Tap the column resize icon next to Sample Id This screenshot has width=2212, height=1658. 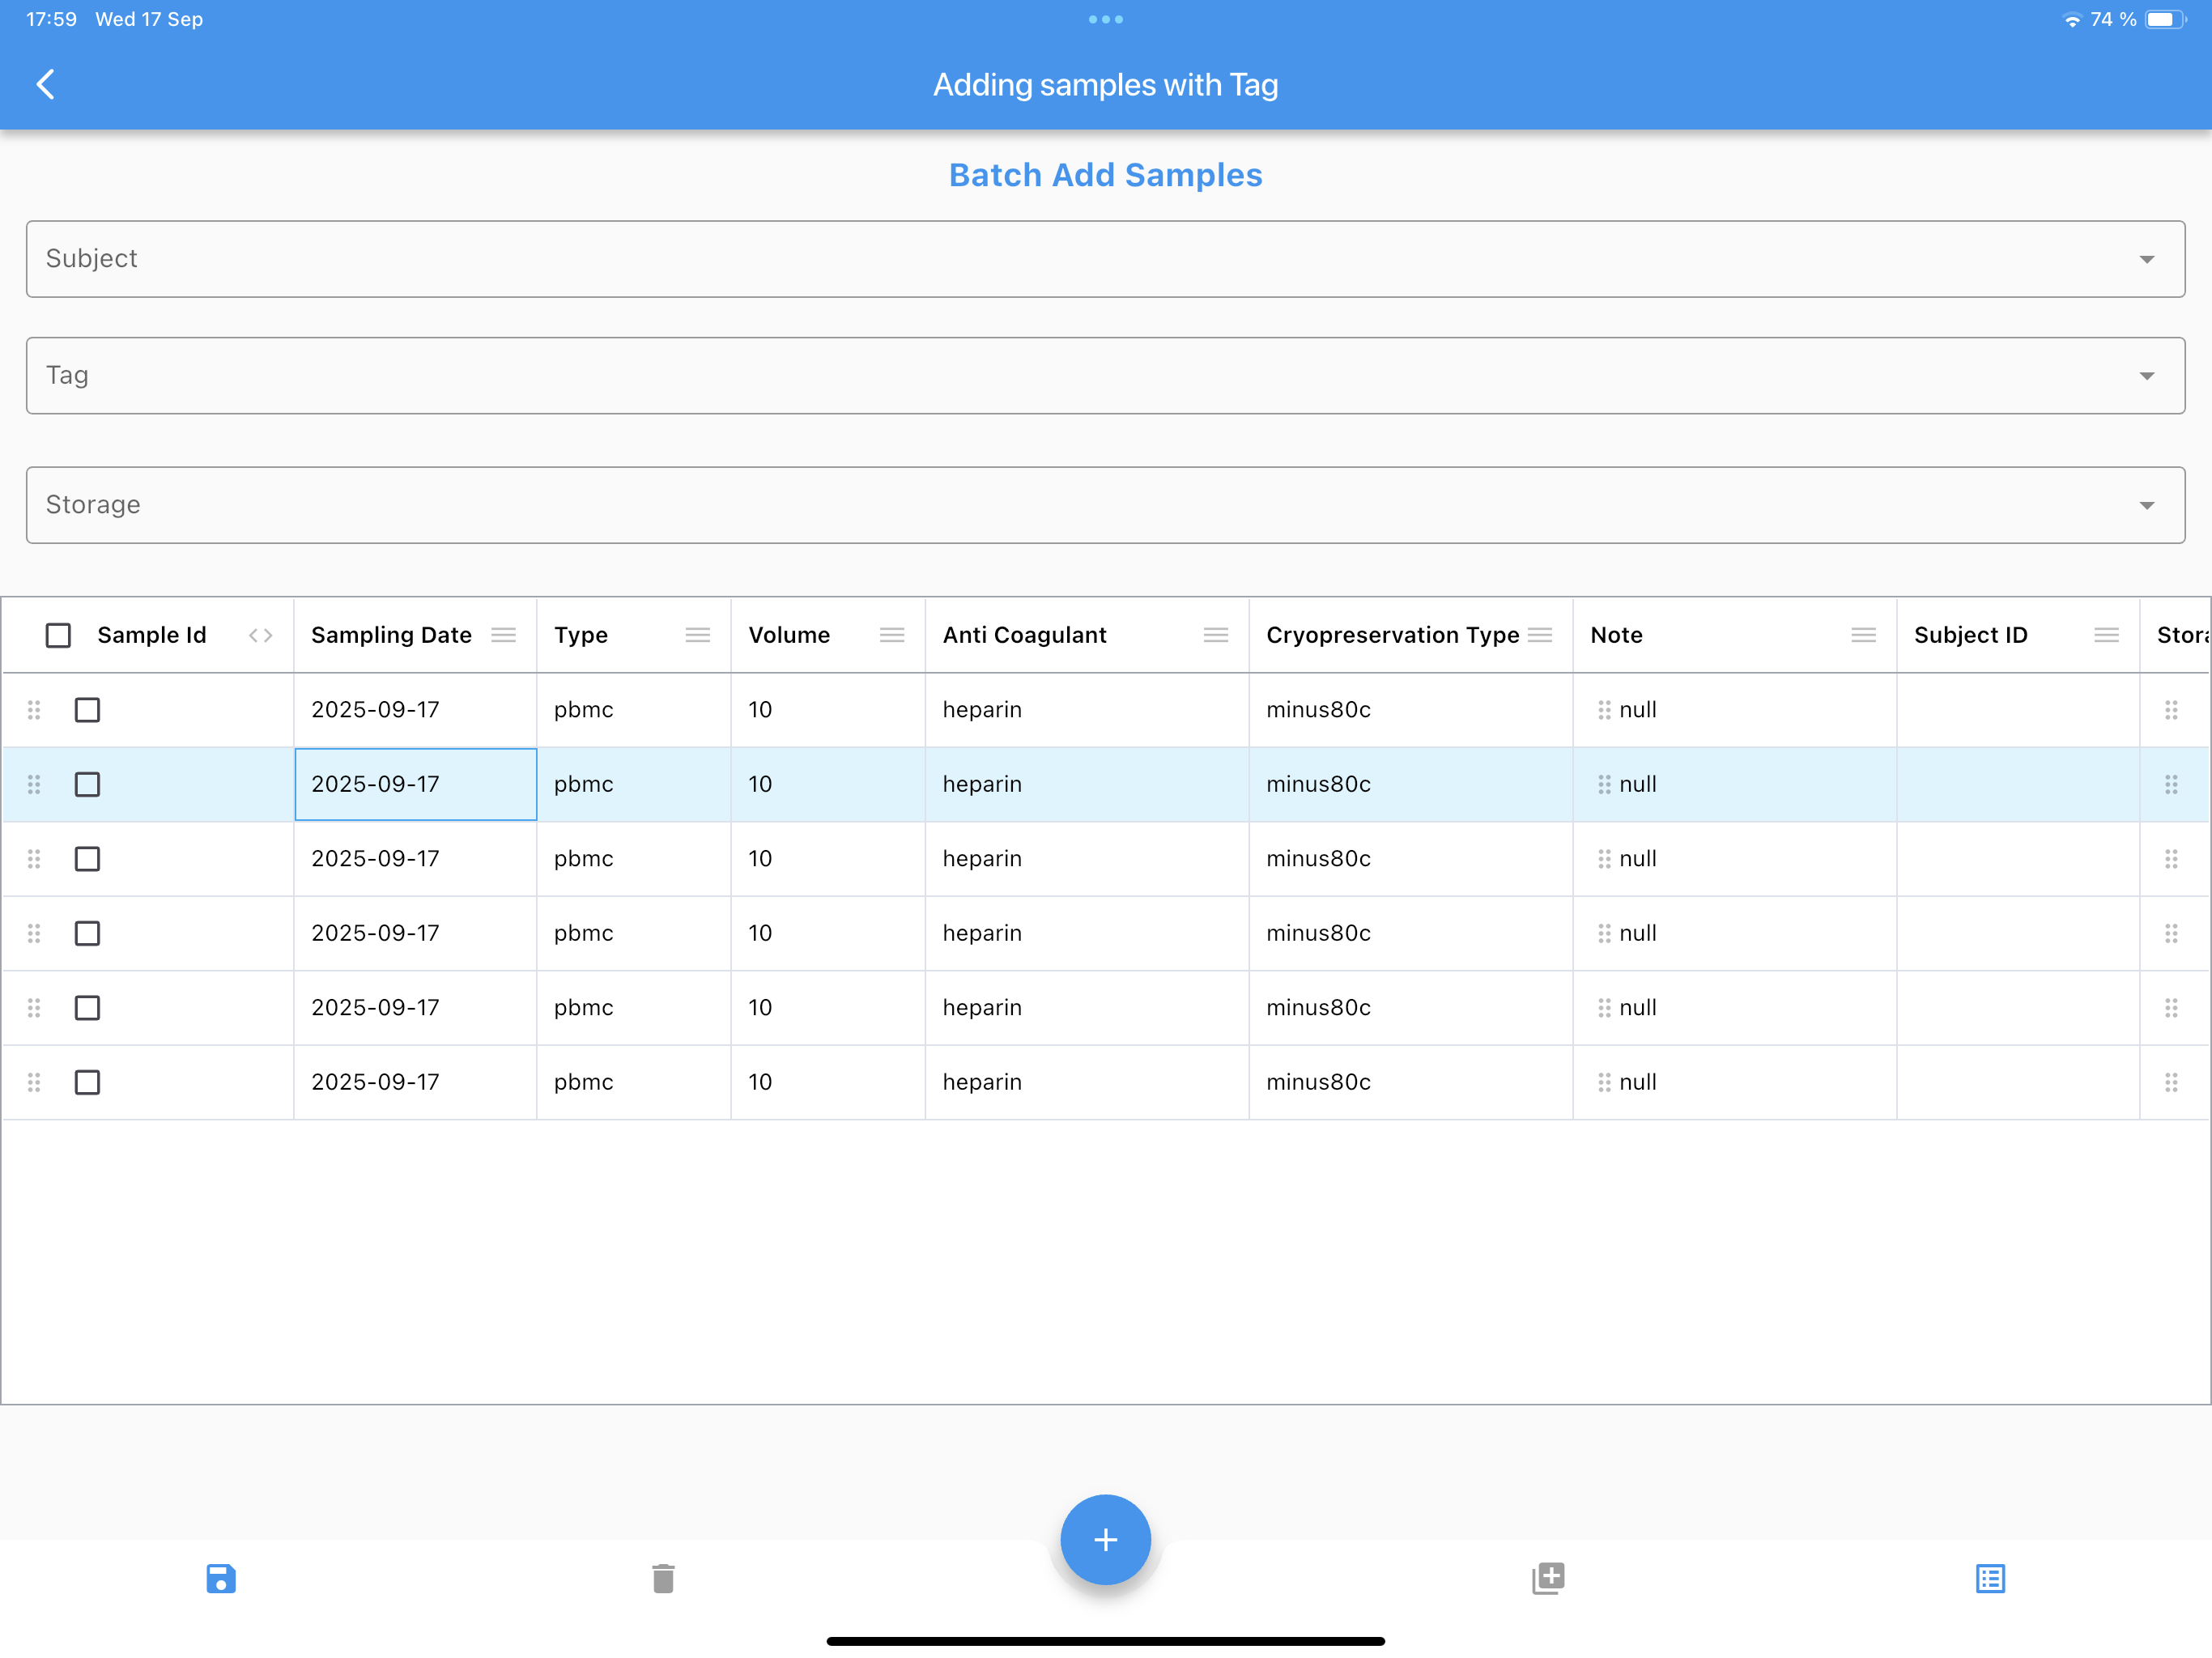pos(261,634)
